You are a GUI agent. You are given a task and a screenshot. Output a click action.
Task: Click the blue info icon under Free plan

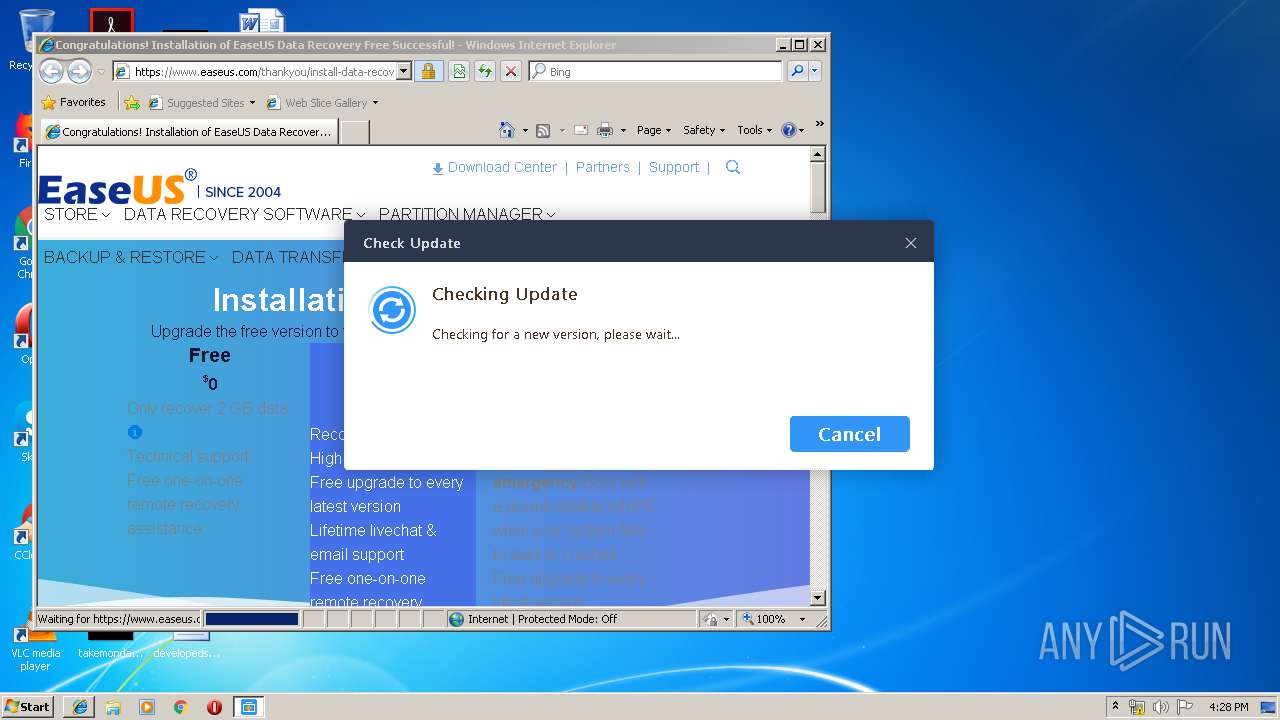click(x=135, y=432)
